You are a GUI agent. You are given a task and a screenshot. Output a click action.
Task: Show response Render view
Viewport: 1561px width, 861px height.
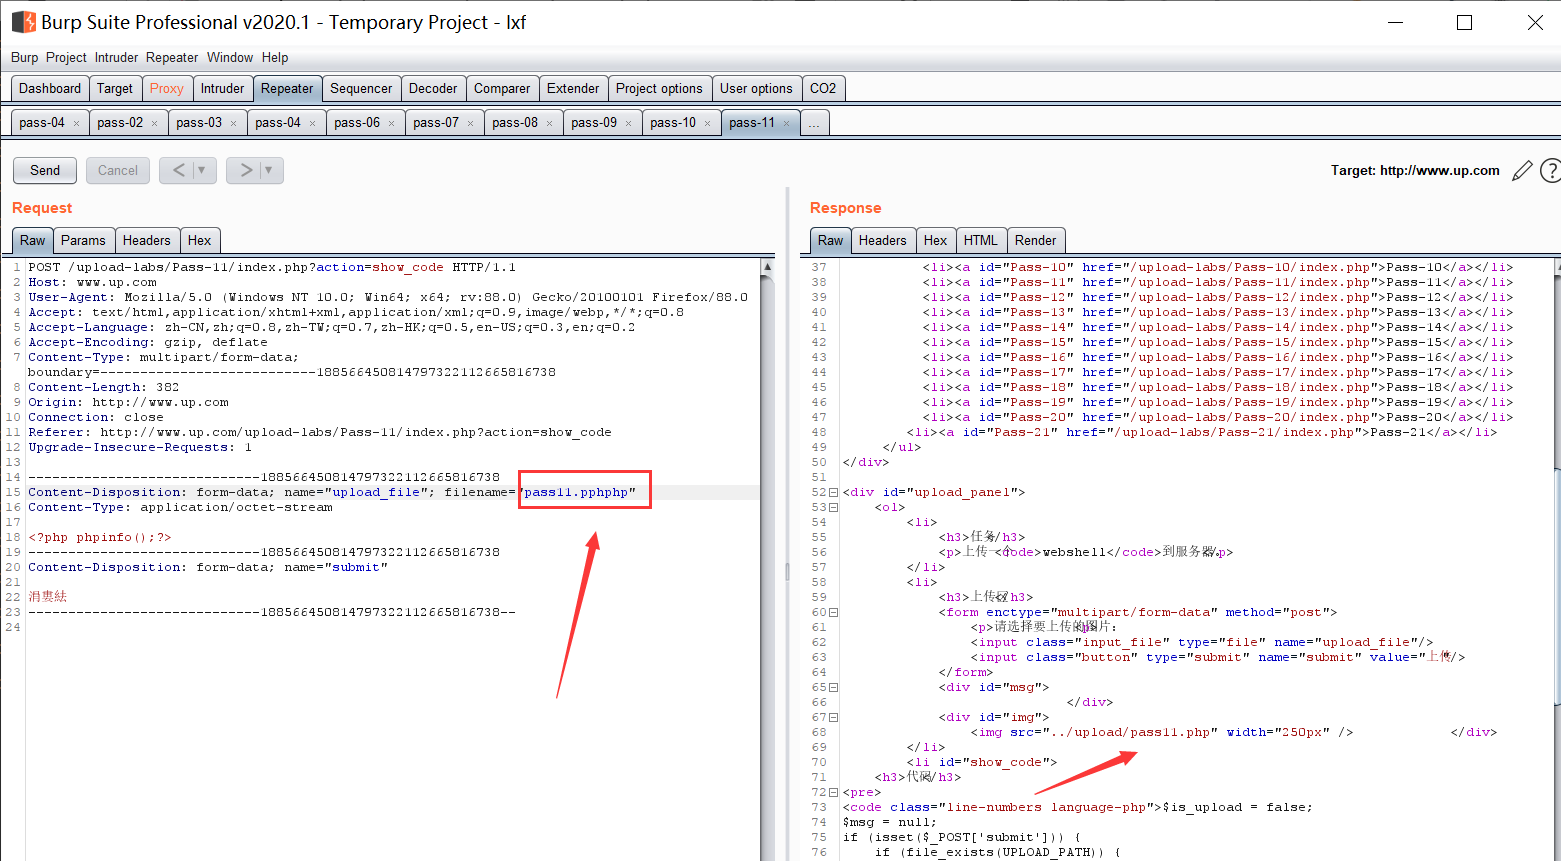tap(1036, 240)
